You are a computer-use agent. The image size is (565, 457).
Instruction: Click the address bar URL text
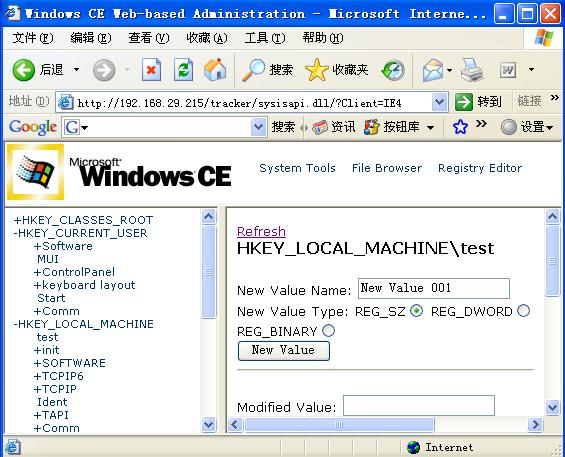click(240, 103)
